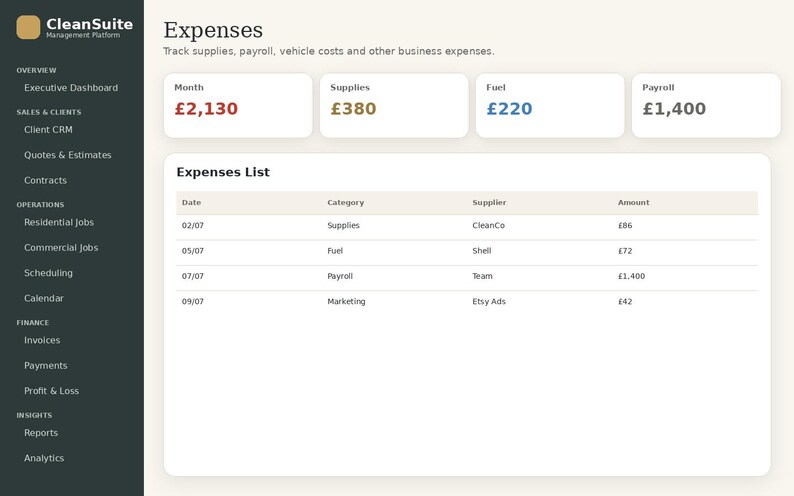Viewport: 794px width, 496px height.
Task: Open the Invoices page
Action: 42,341
